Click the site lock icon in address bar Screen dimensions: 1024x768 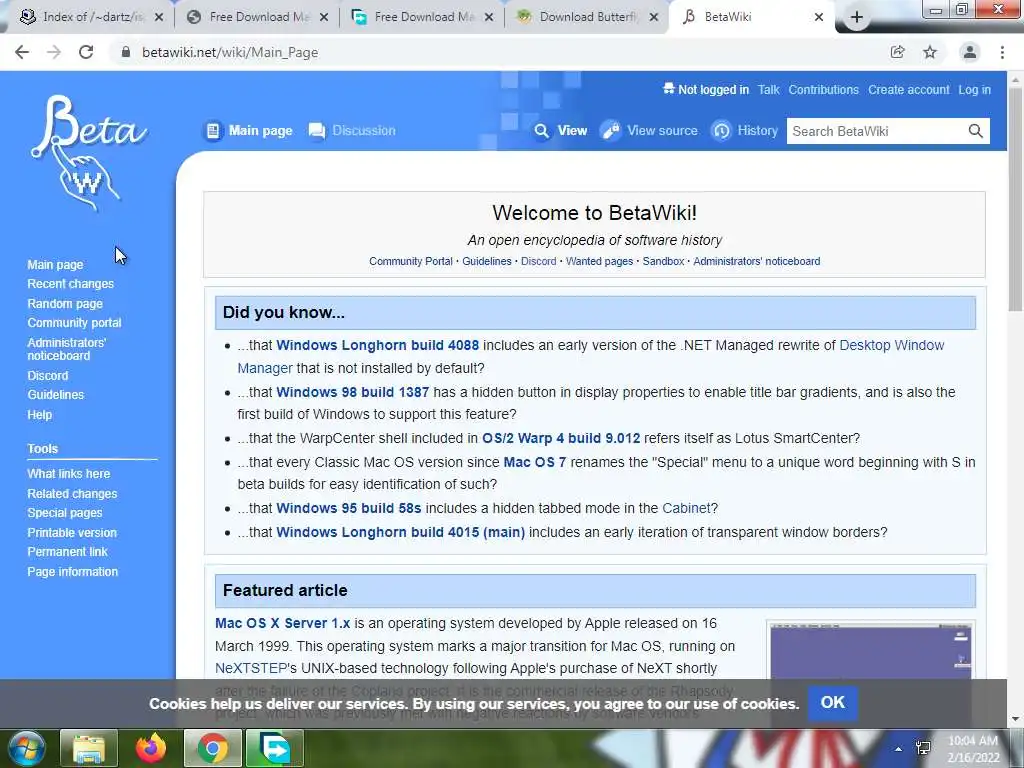[125, 52]
